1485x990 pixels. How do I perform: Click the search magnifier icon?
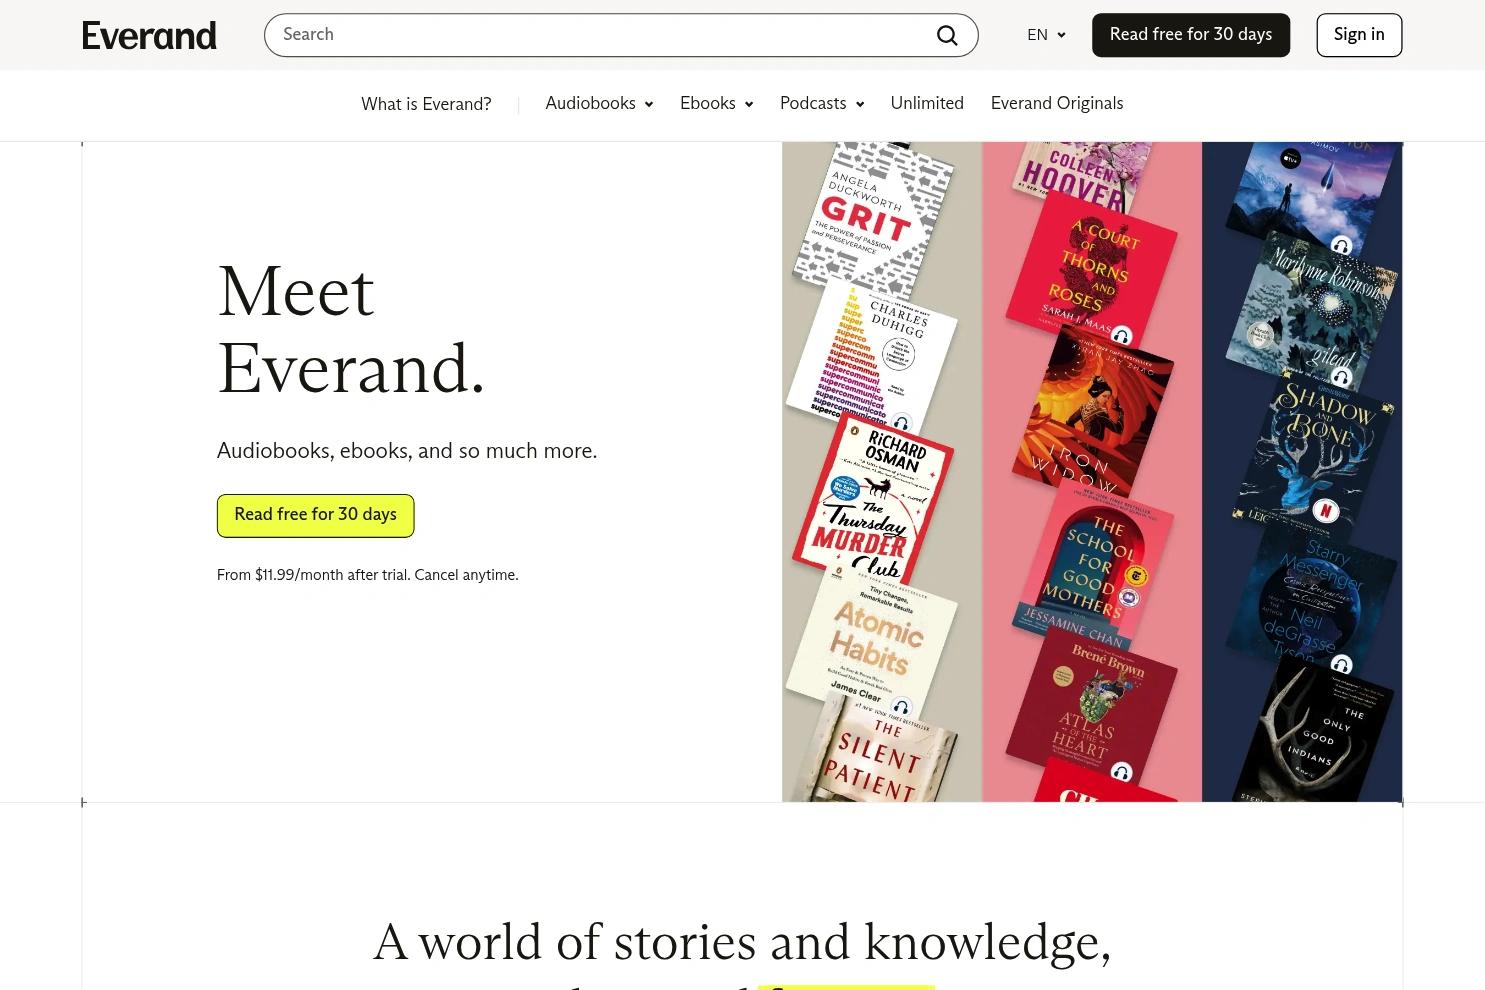pos(947,35)
